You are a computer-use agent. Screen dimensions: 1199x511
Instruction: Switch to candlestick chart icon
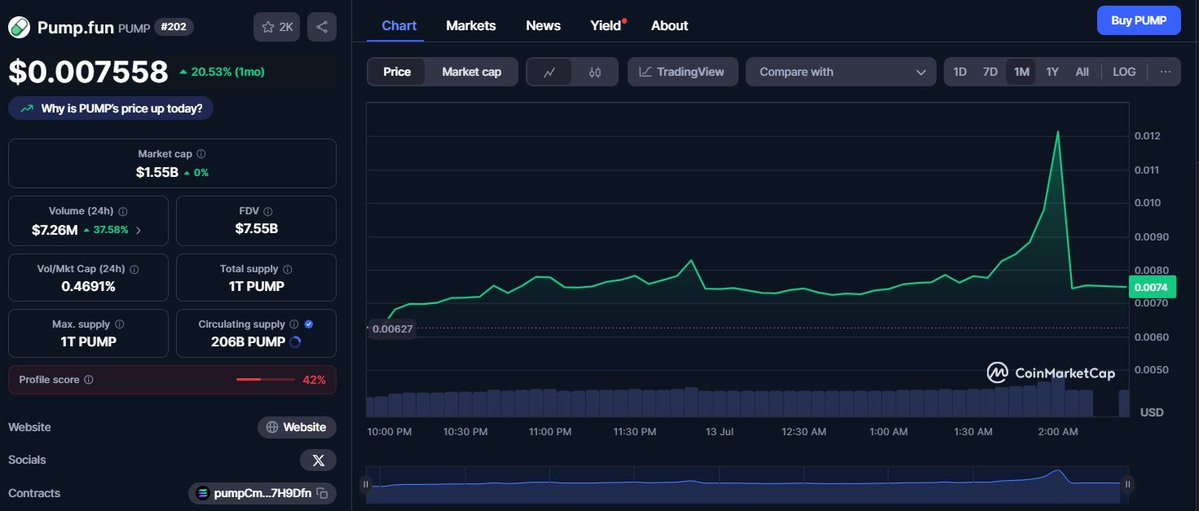595,72
